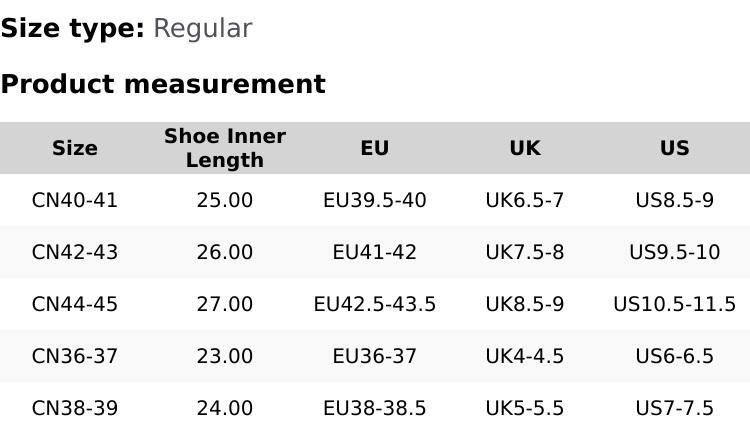The width and height of the screenshot is (750, 434).
Task: Choose the CN44-45 size cell
Action: (x=75, y=304)
